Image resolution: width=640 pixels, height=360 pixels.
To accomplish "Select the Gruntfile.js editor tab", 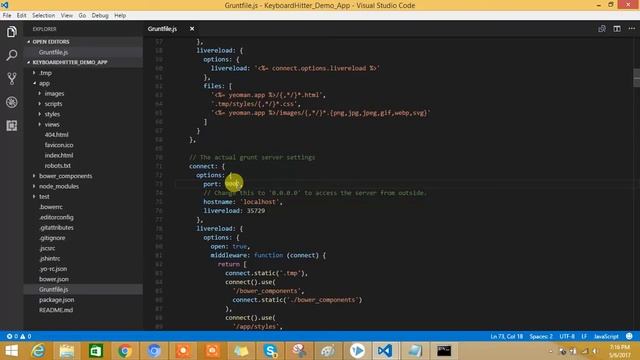I will click(162, 29).
